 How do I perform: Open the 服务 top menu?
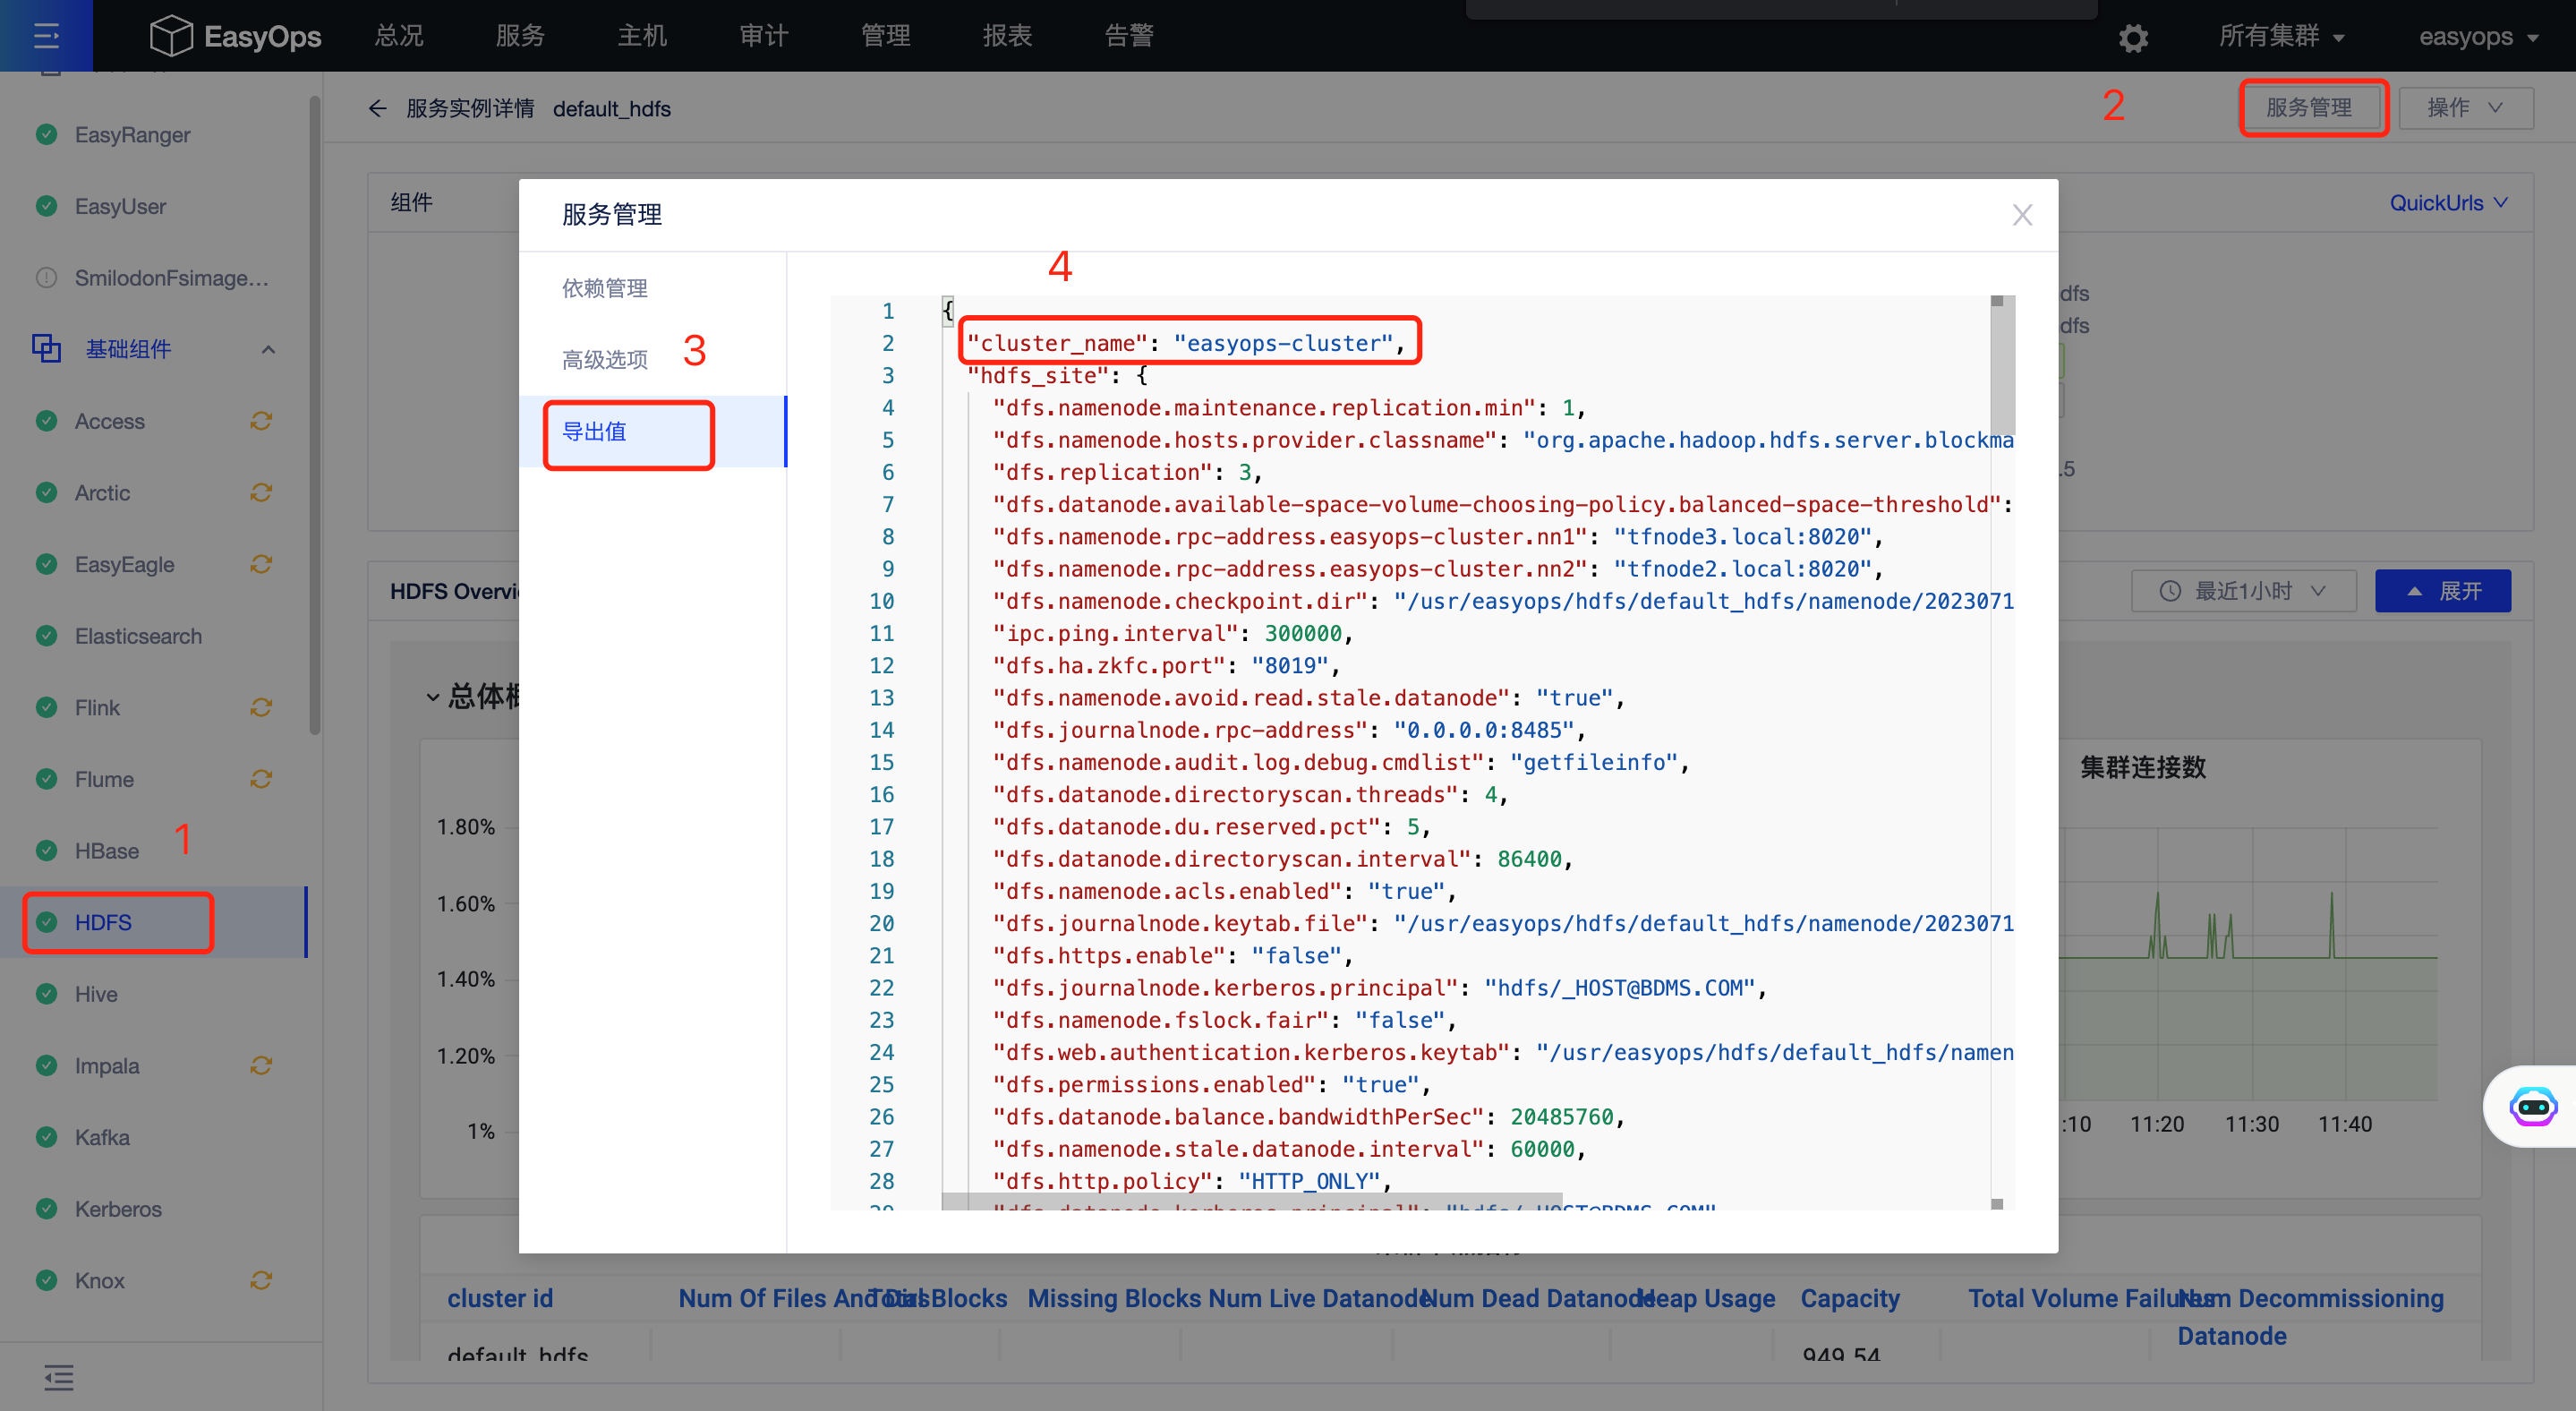(x=520, y=36)
